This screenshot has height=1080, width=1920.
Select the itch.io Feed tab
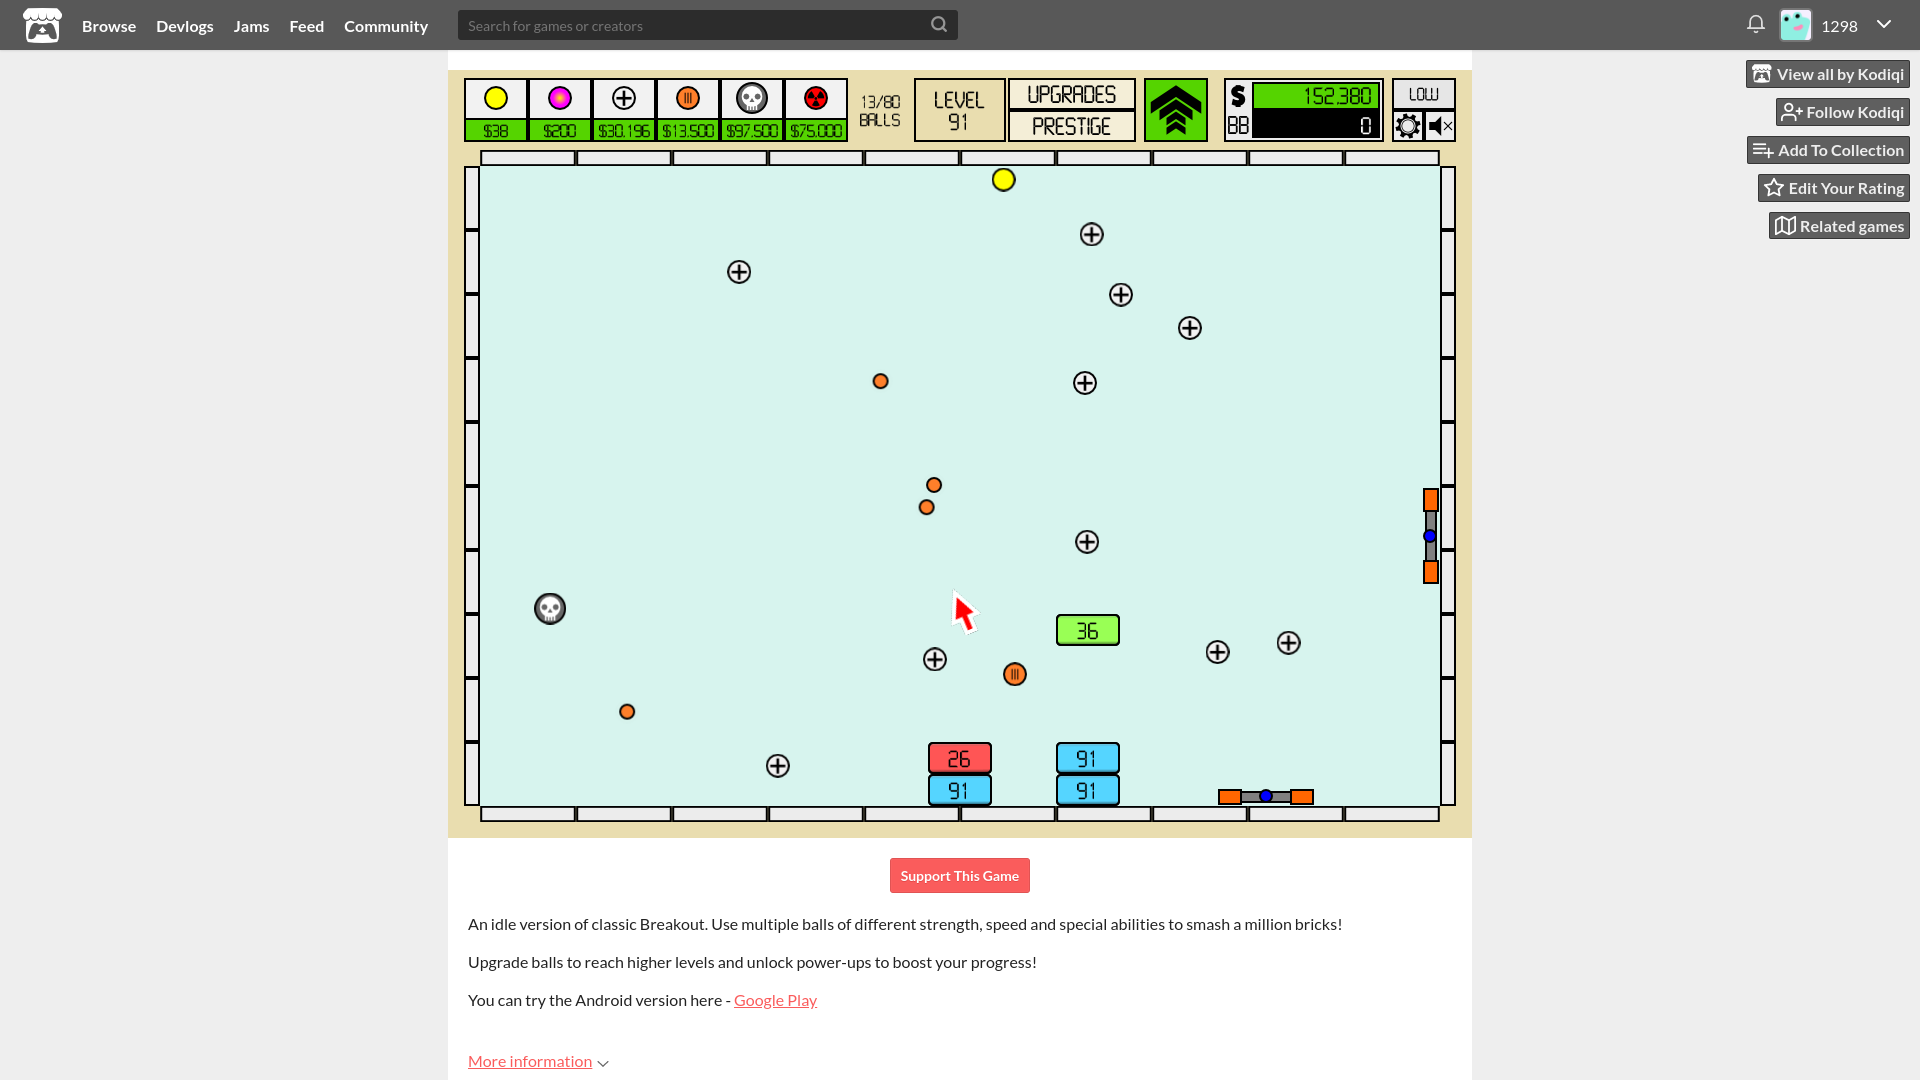(306, 25)
